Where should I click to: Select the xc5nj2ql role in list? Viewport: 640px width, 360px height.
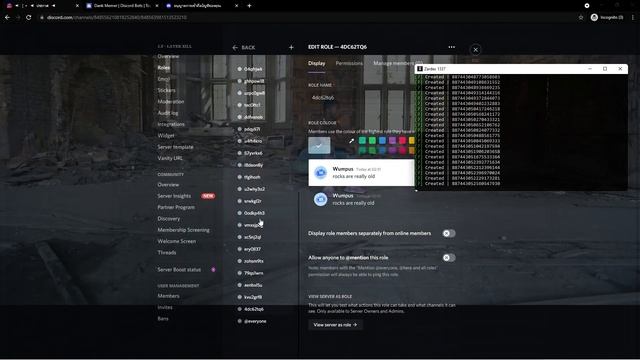click(252, 237)
